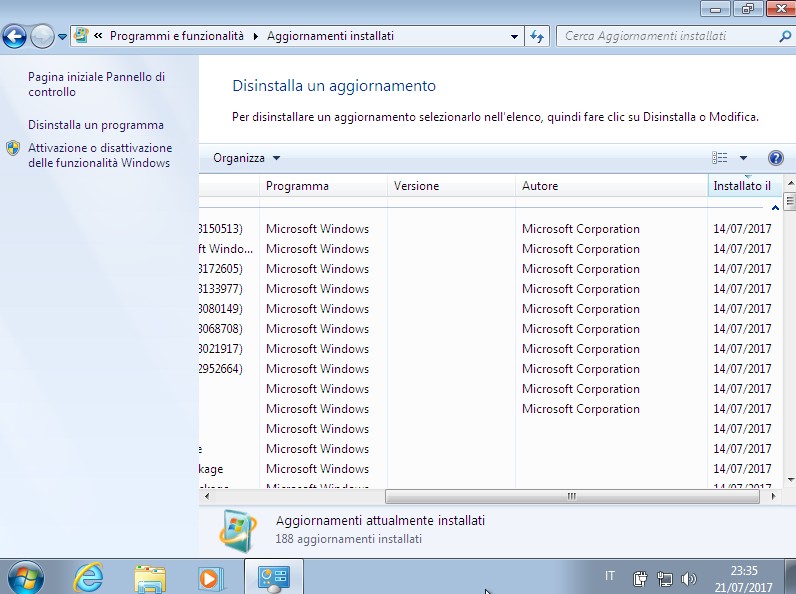Viewport: 796px width, 594px height.
Task: Navigate to Programmi e funzionalità breadcrumb
Action: [177, 36]
